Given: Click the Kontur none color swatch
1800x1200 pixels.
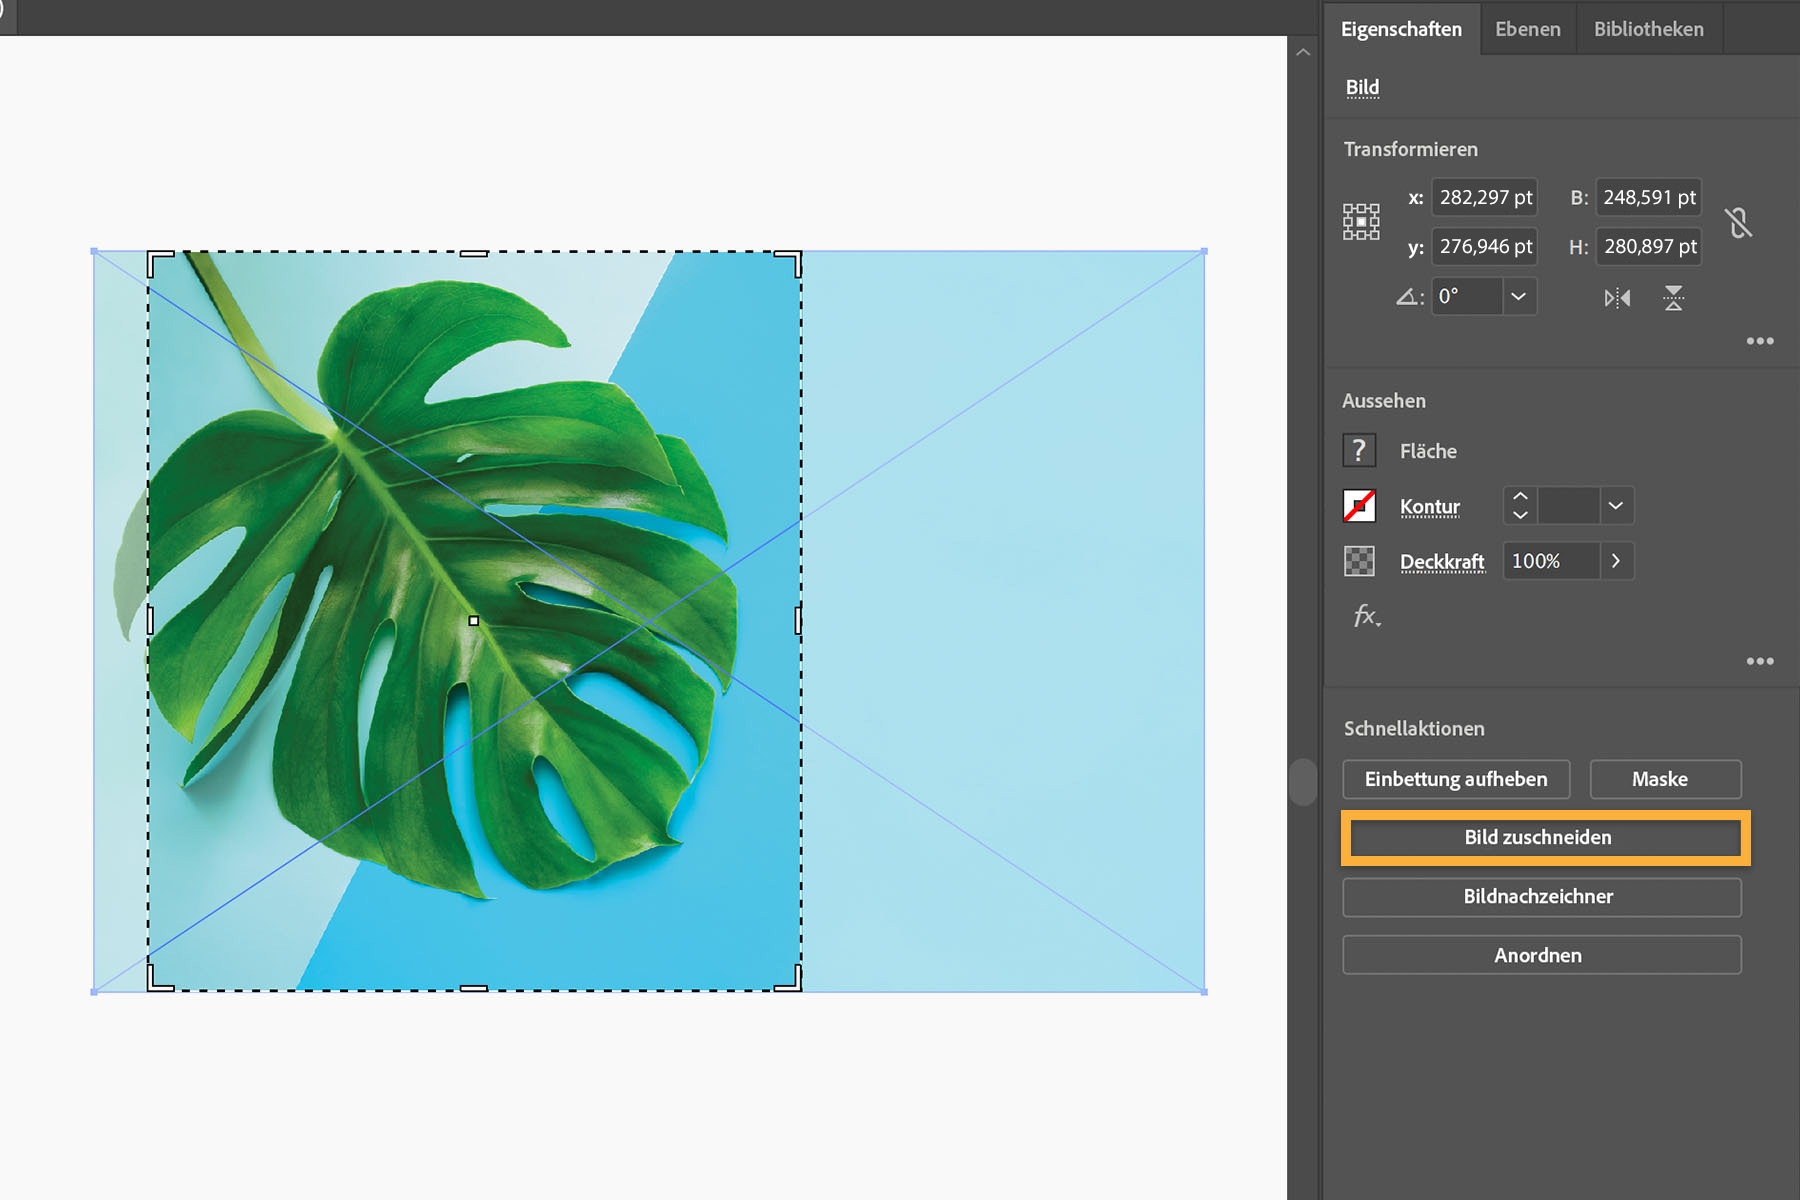Looking at the screenshot, I should pos(1359,505).
